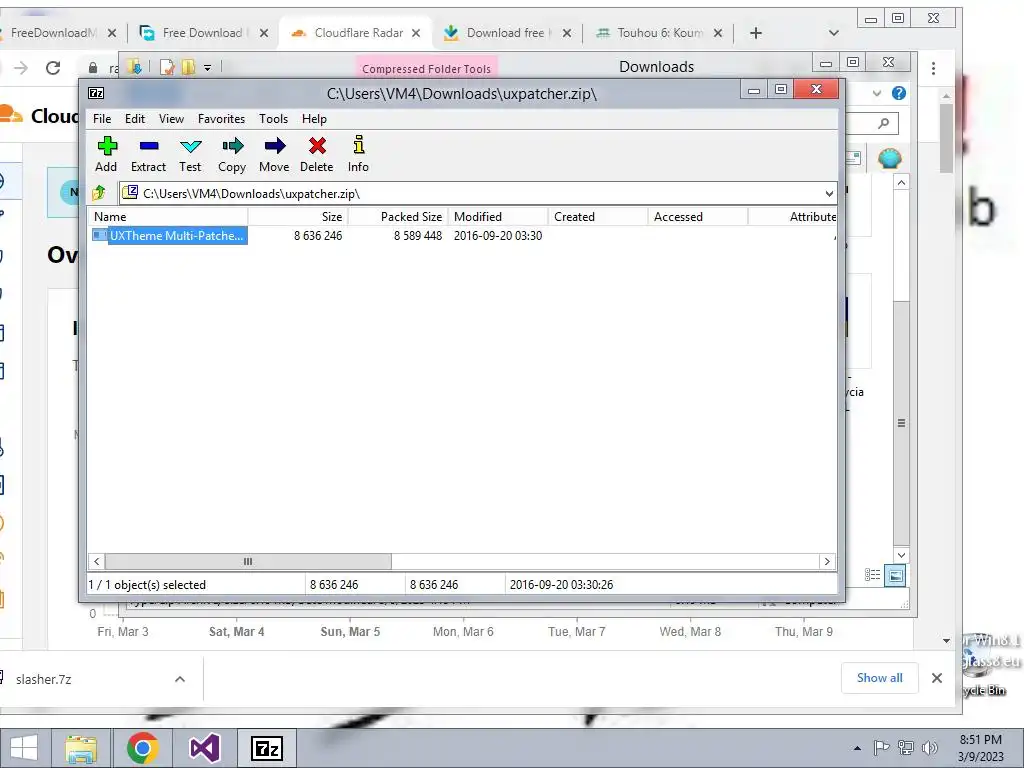Extract files with the Extract icon
The height and width of the screenshot is (768, 1024).
148,154
